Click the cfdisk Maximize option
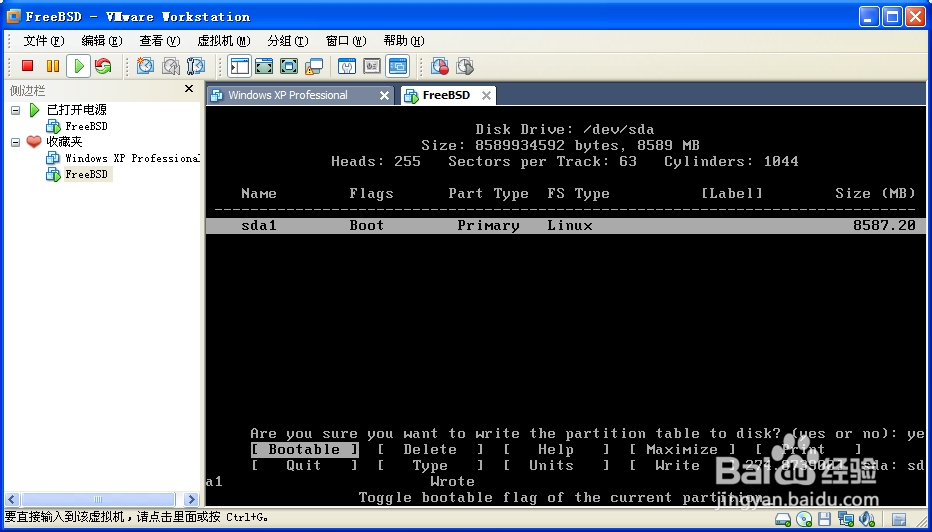The height and width of the screenshot is (532, 932). pyautogui.click(x=682, y=450)
